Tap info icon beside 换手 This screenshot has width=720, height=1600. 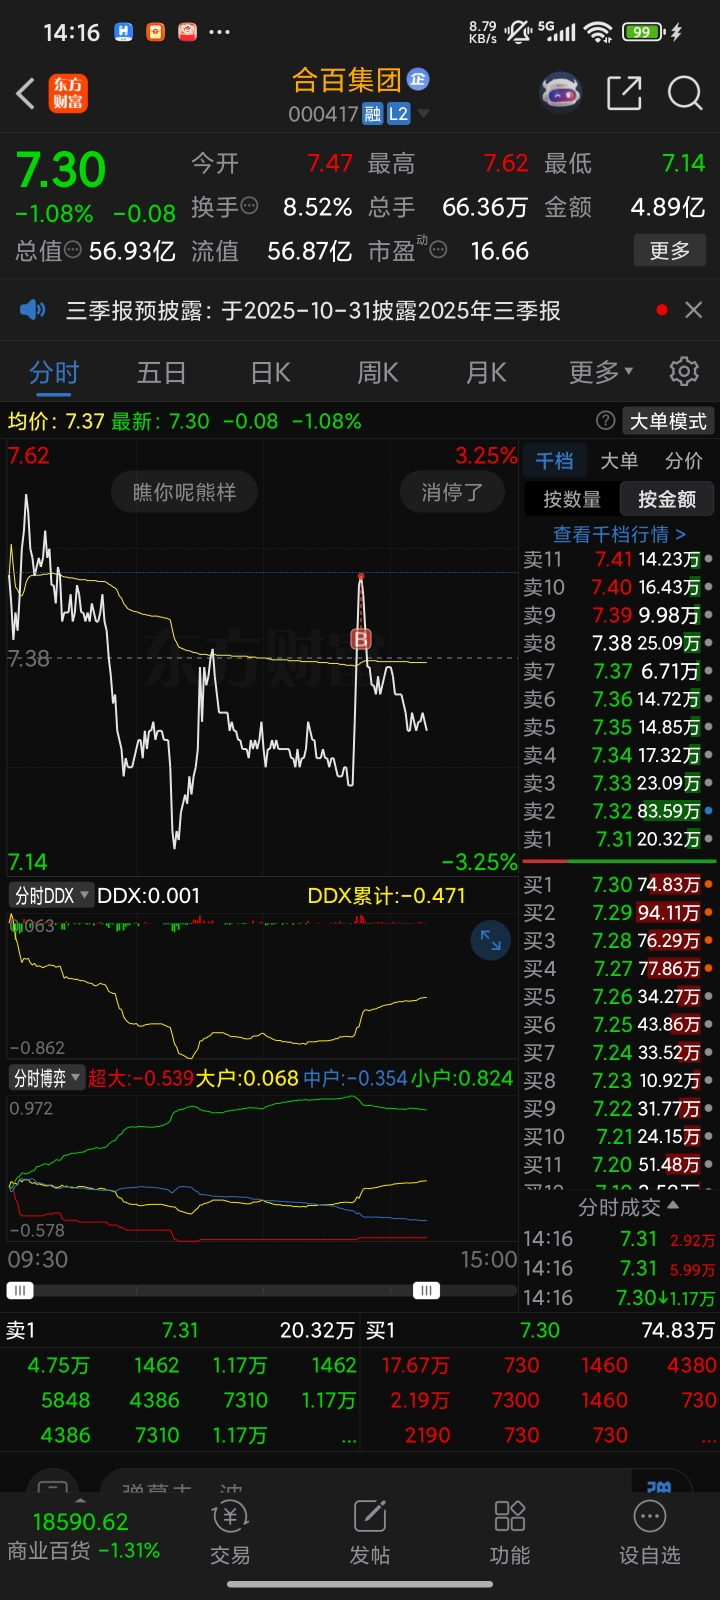250,206
